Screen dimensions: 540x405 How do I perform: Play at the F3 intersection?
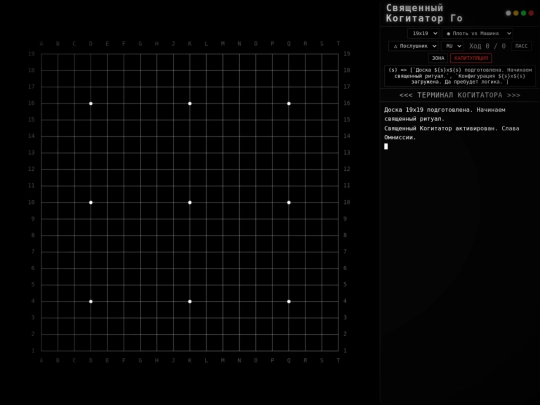click(x=124, y=318)
